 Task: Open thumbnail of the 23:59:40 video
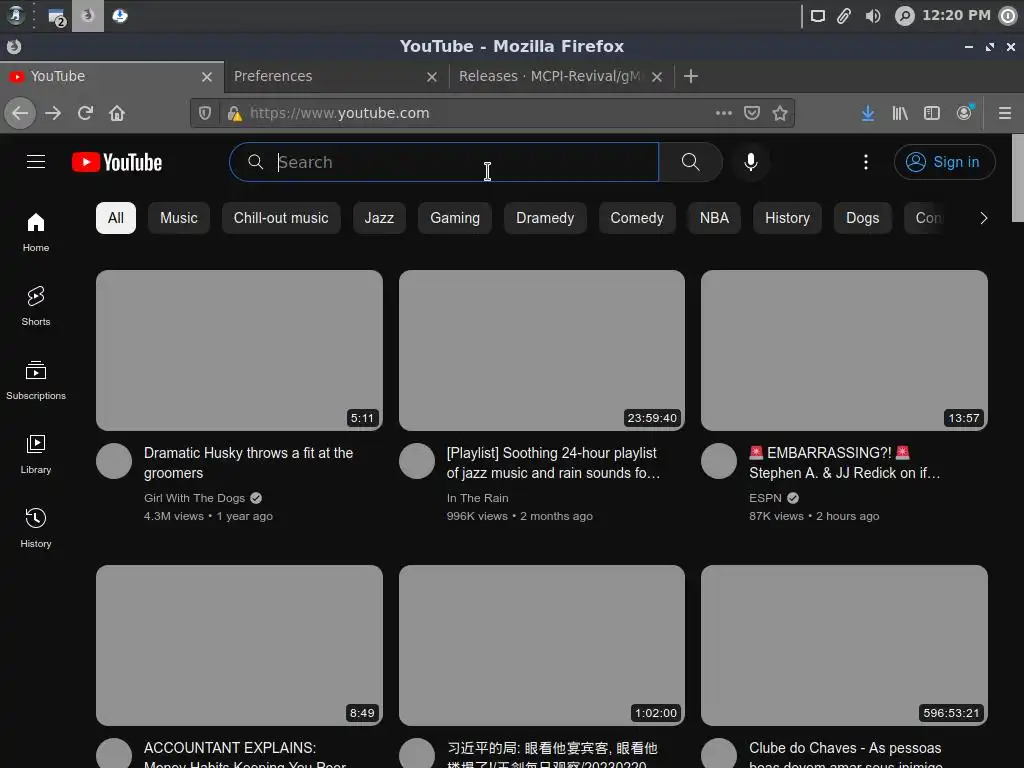coord(542,351)
